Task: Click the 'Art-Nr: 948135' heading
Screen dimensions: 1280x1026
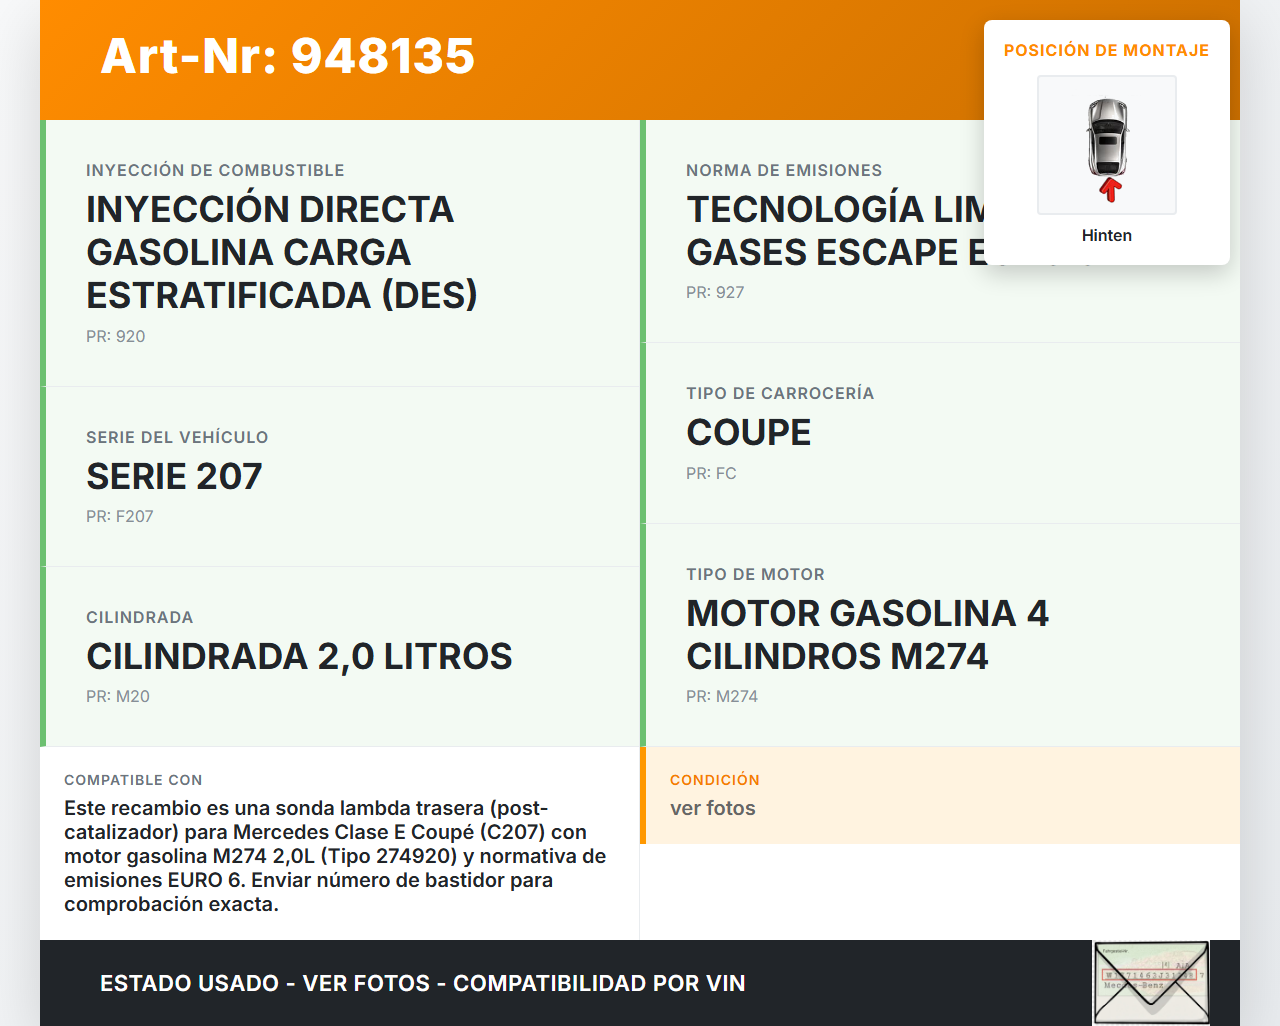Action: (x=288, y=56)
